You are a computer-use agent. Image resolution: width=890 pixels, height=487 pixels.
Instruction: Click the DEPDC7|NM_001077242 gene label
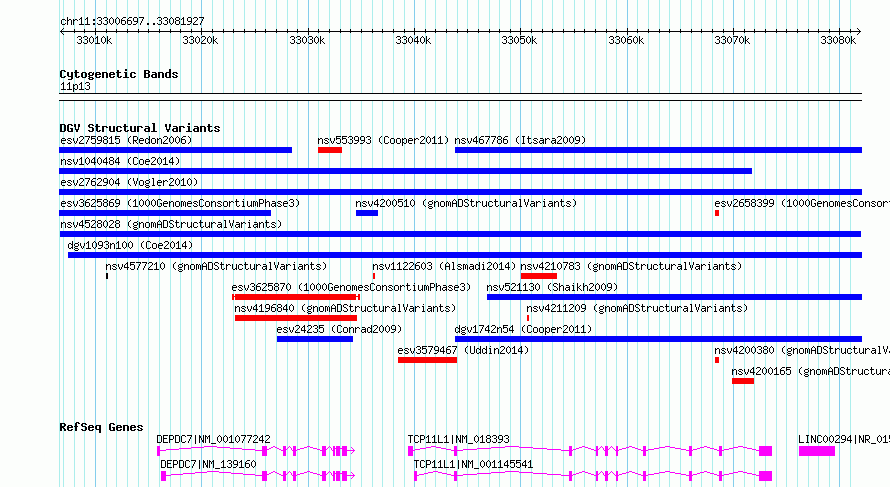click(213, 439)
